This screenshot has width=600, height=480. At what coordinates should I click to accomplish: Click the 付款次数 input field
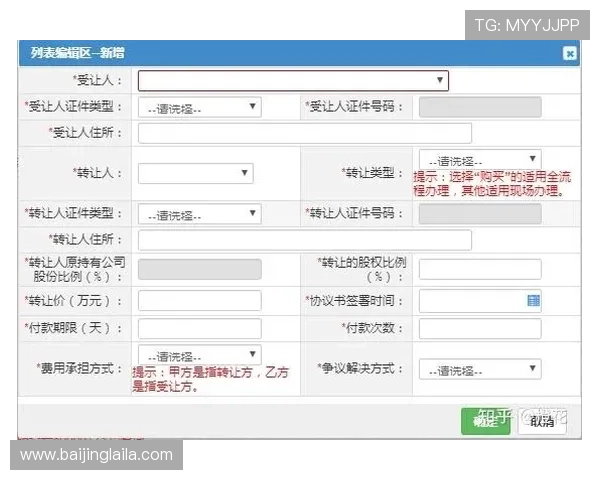[x=480, y=328]
